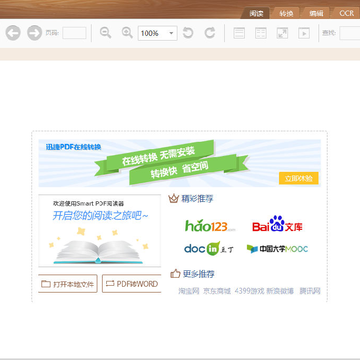Open the 100% zoom level dropdown

point(158,33)
